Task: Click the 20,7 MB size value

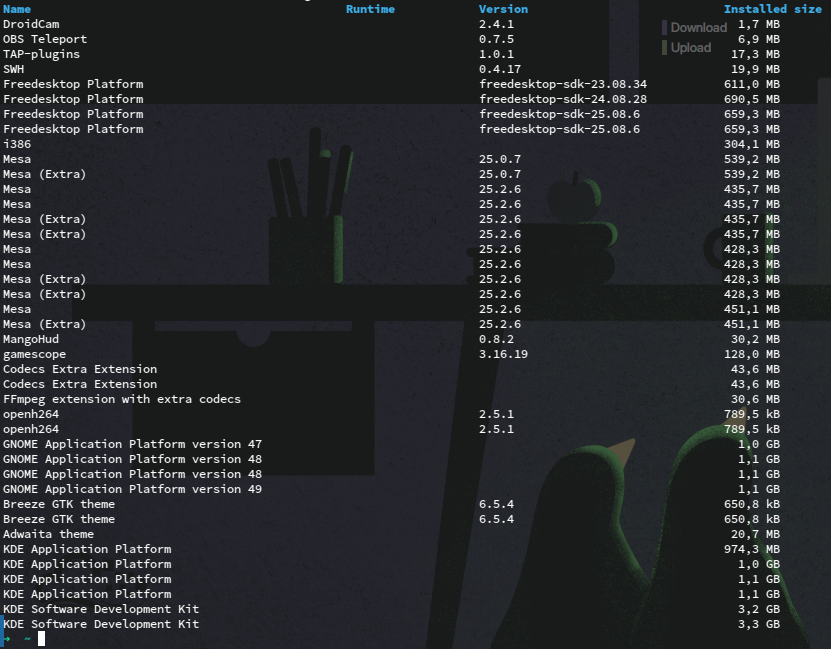Action: point(755,534)
